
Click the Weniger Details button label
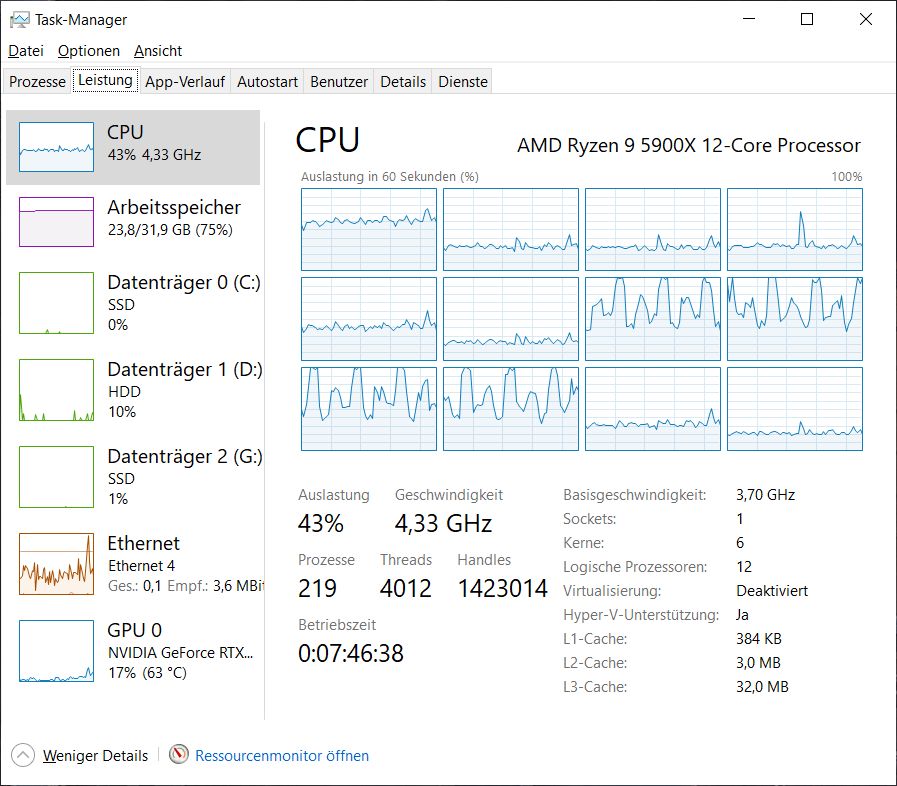coord(95,756)
